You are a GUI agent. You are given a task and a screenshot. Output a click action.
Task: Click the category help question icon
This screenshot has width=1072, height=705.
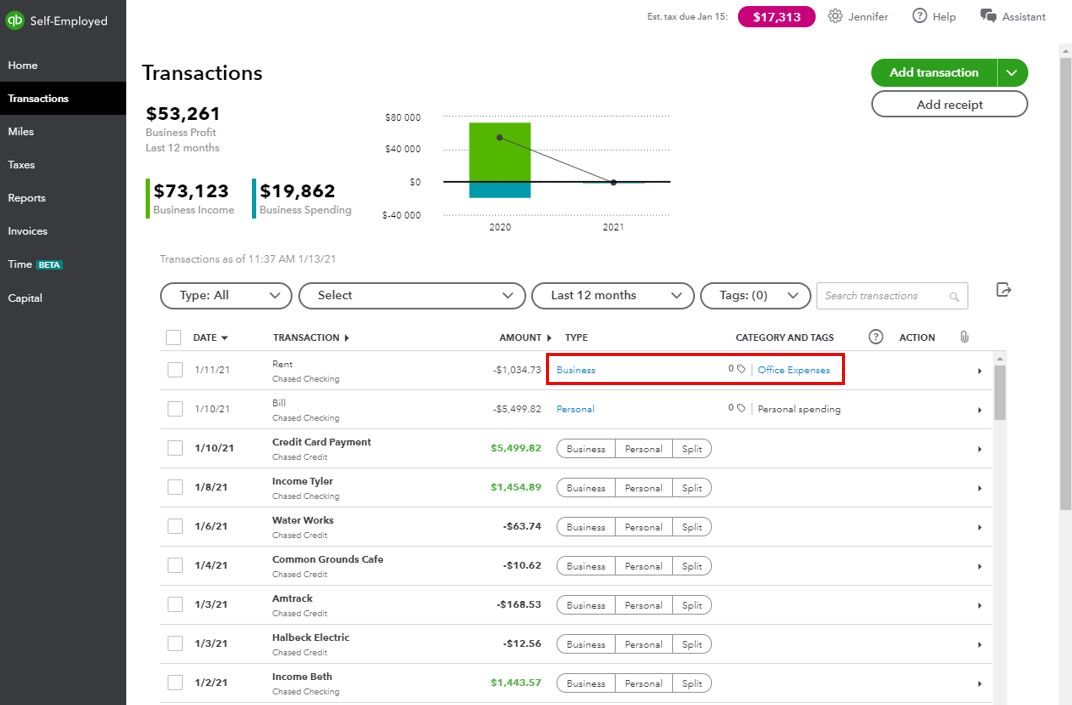tap(876, 336)
